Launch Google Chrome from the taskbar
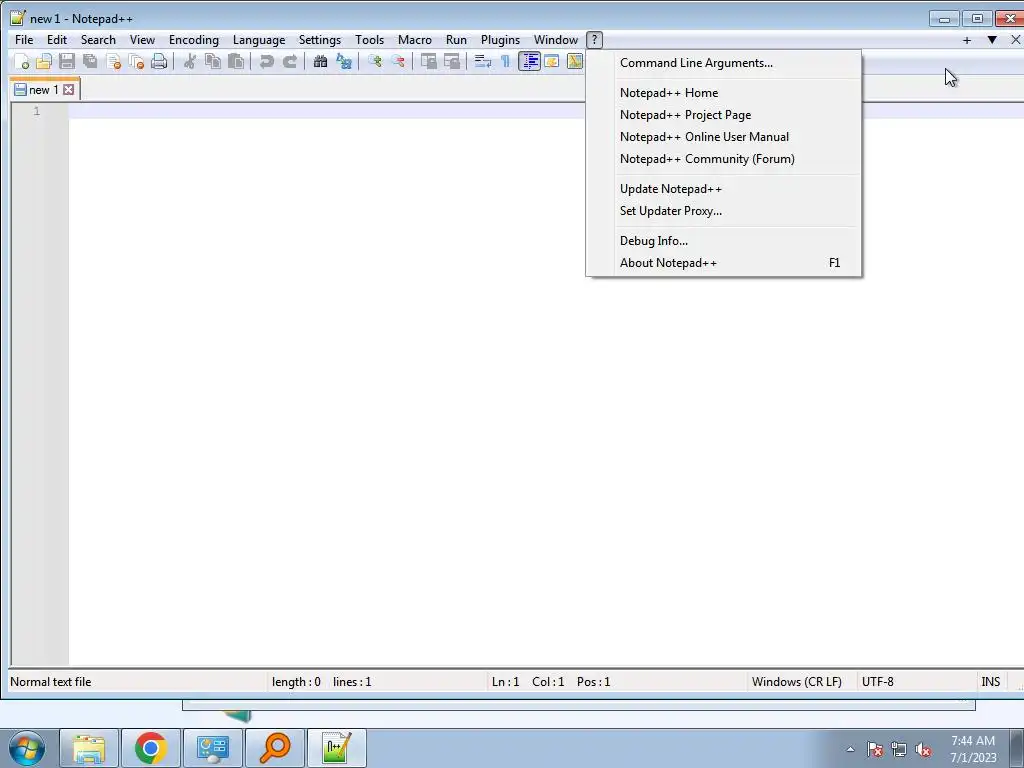 [x=151, y=748]
